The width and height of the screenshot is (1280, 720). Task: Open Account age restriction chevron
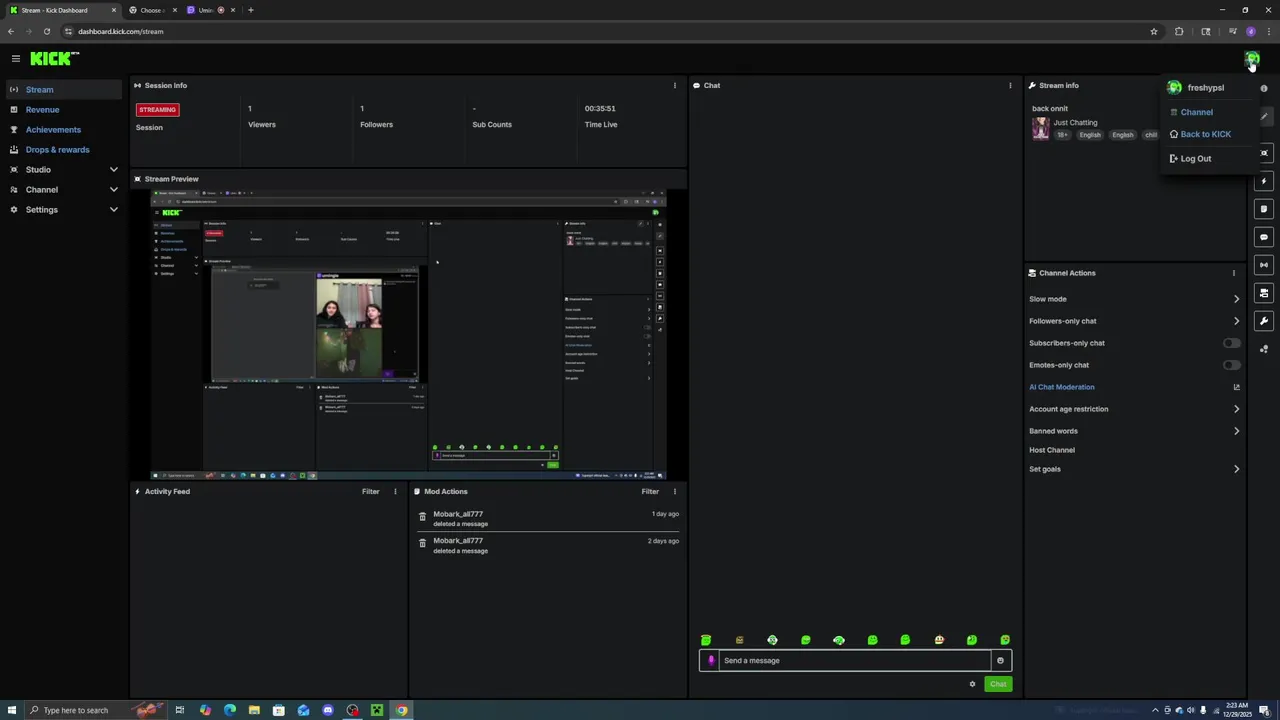(1236, 409)
